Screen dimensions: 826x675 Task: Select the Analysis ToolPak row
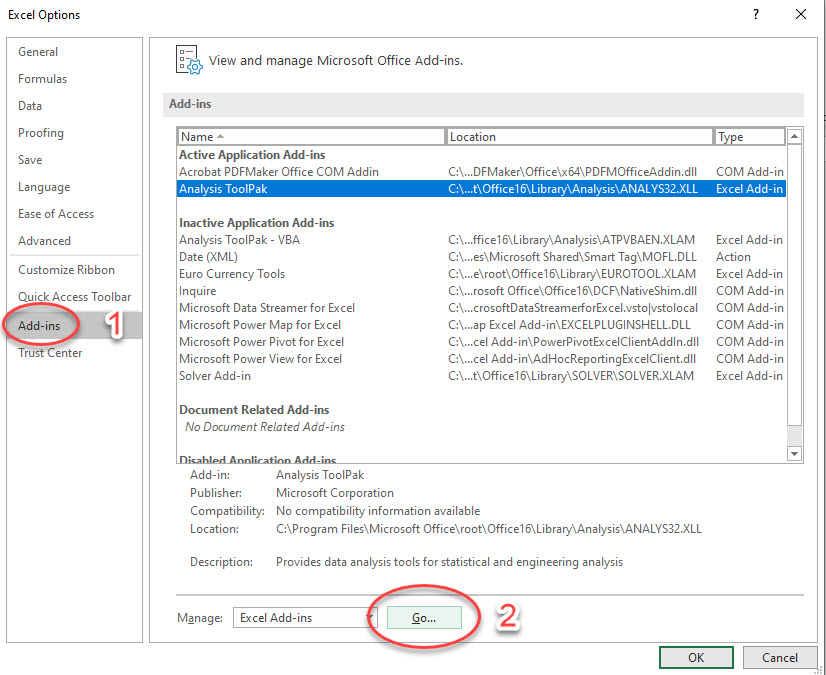[481, 189]
